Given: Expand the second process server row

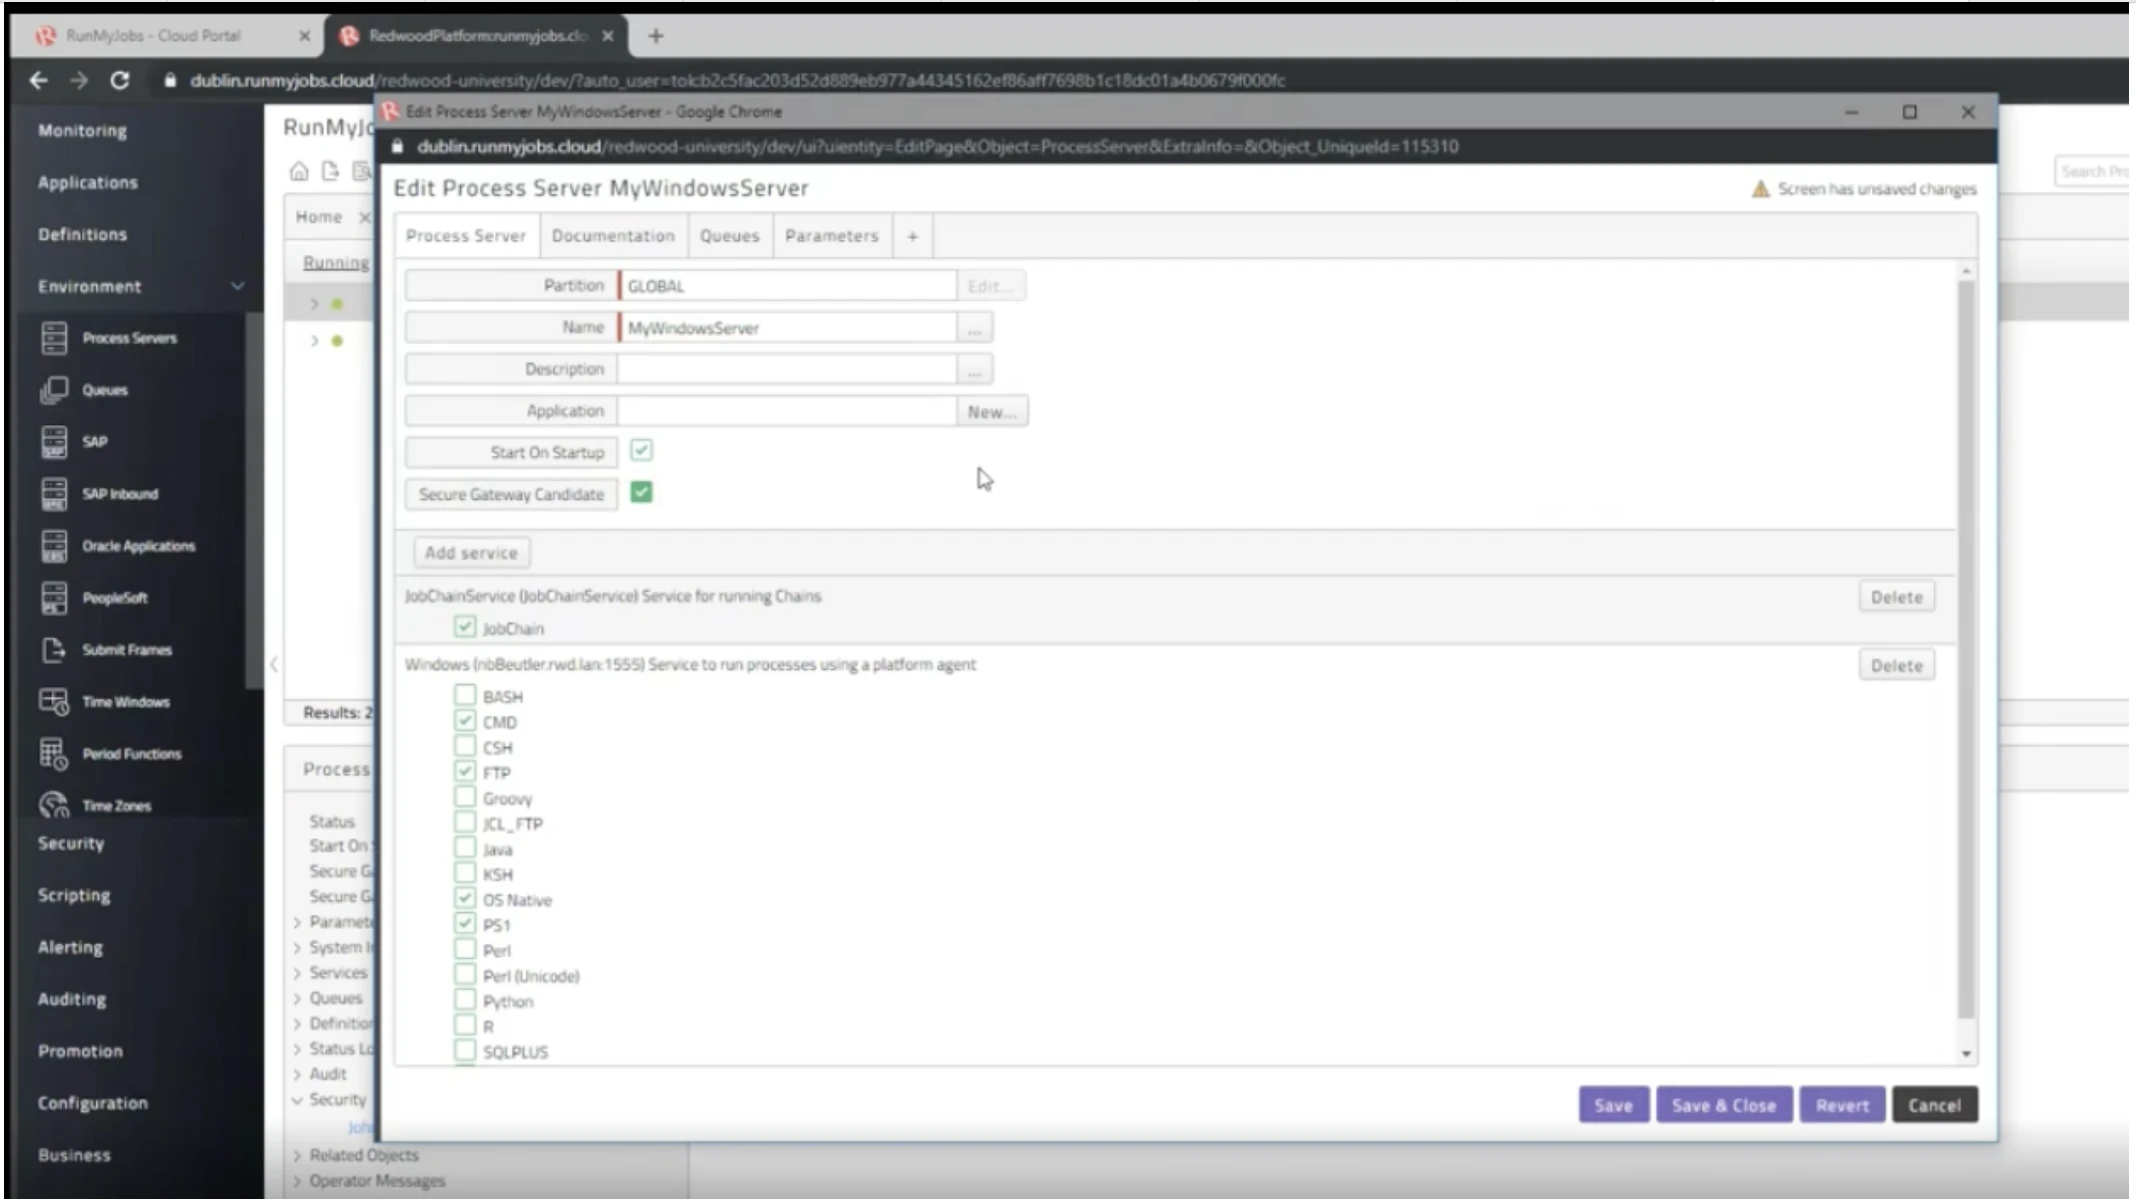Looking at the screenshot, I should (x=314, y=341).
